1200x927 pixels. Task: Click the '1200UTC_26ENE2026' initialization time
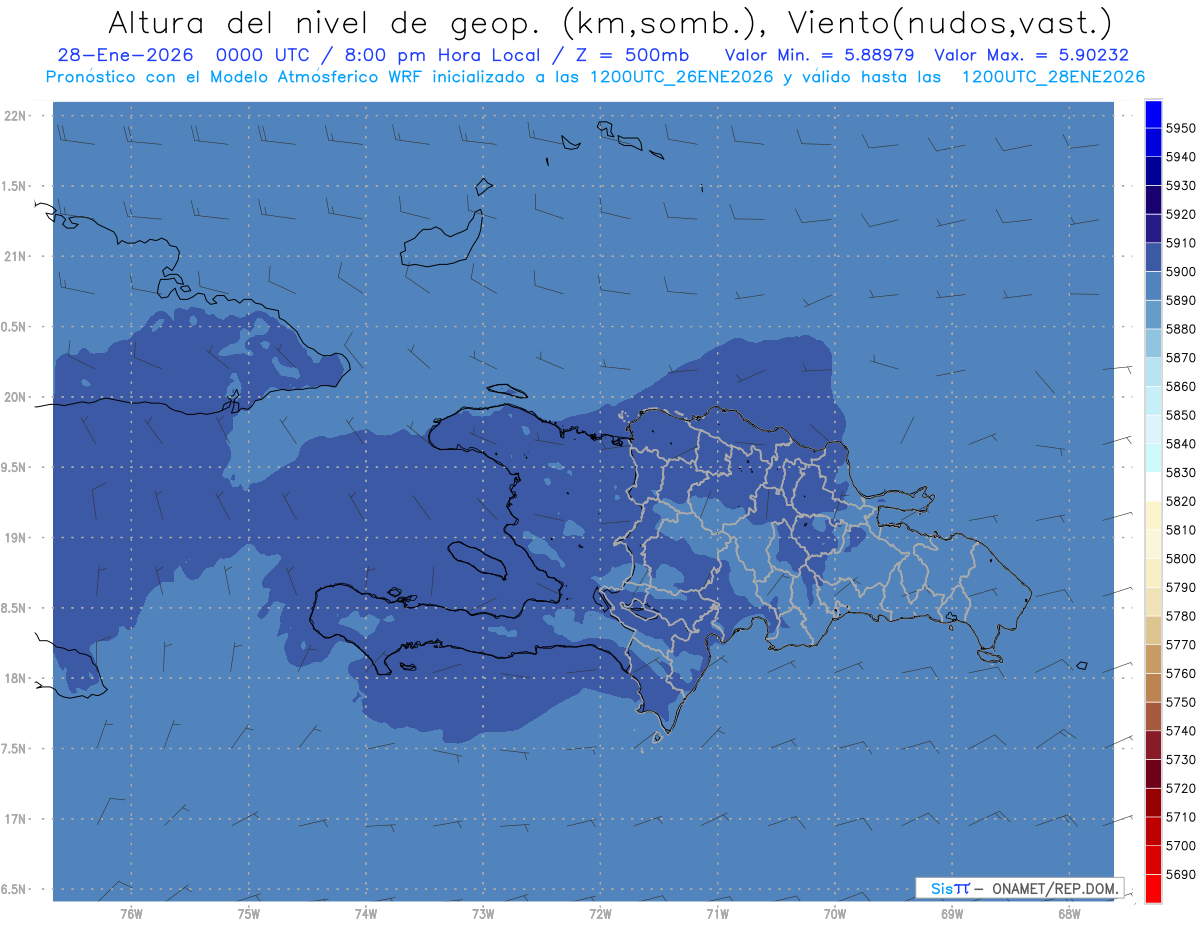click(682, 77)
